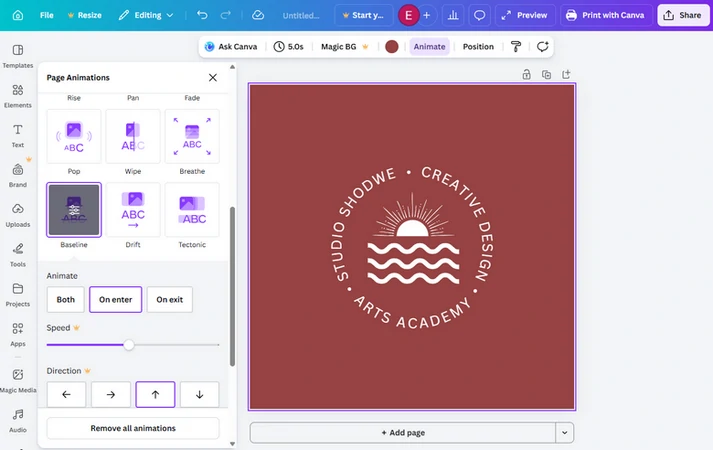The image size is (713, 450).
Task: Open Tools in the sidebar
Action: click(x=18, y=255)
